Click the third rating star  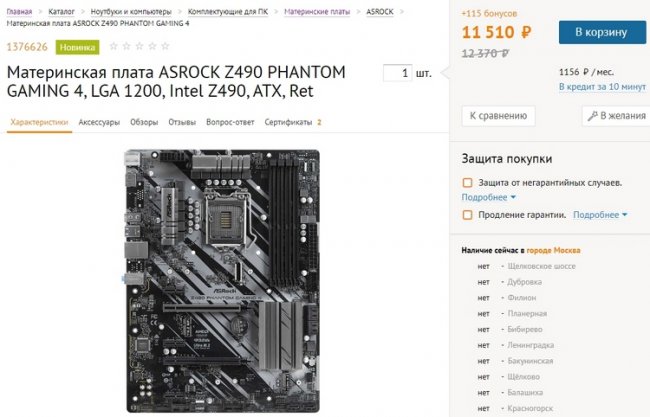click(139, 46)
